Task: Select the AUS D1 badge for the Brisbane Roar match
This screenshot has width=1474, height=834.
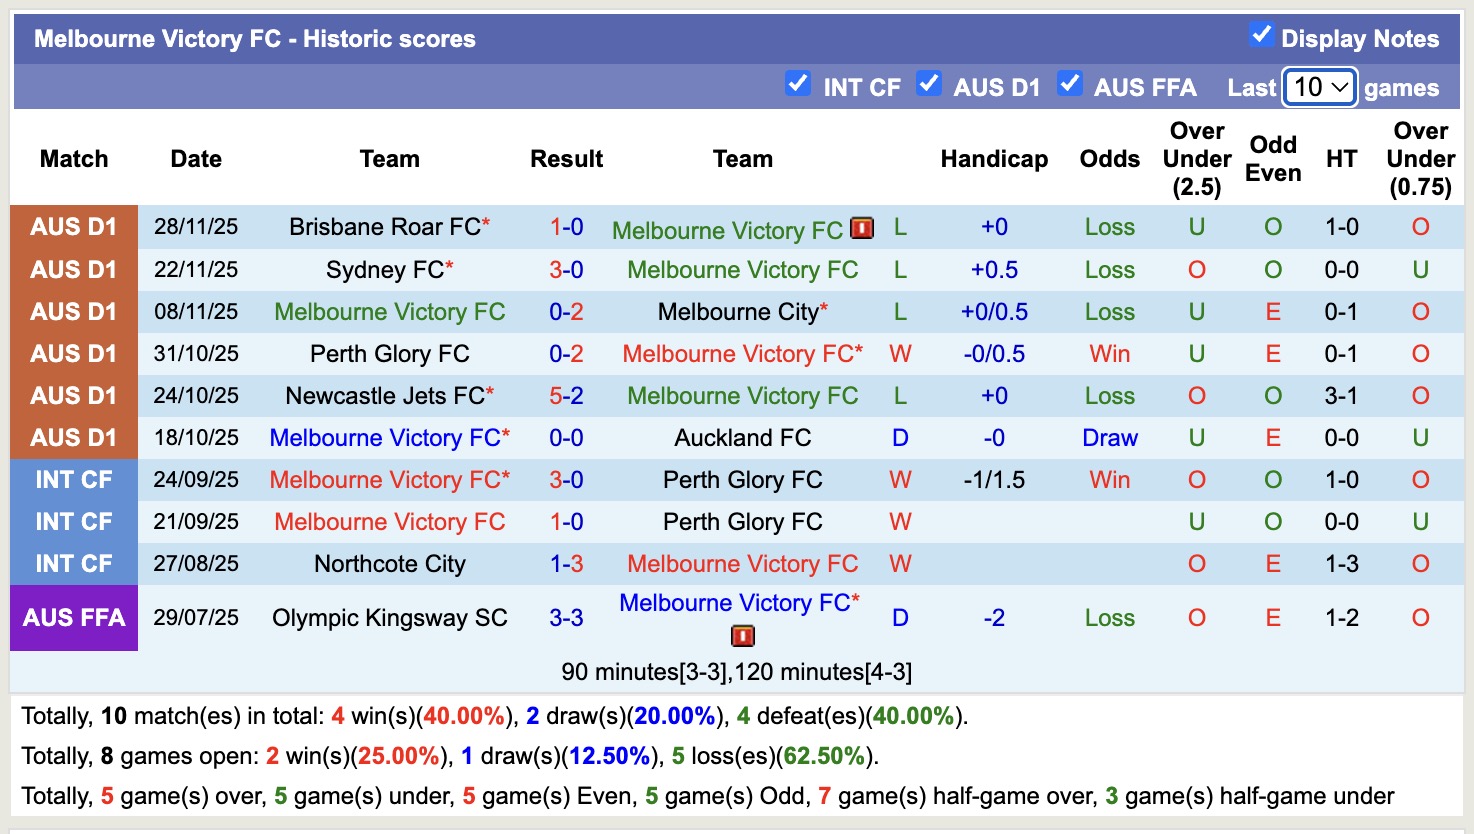Action: [74, 227]
